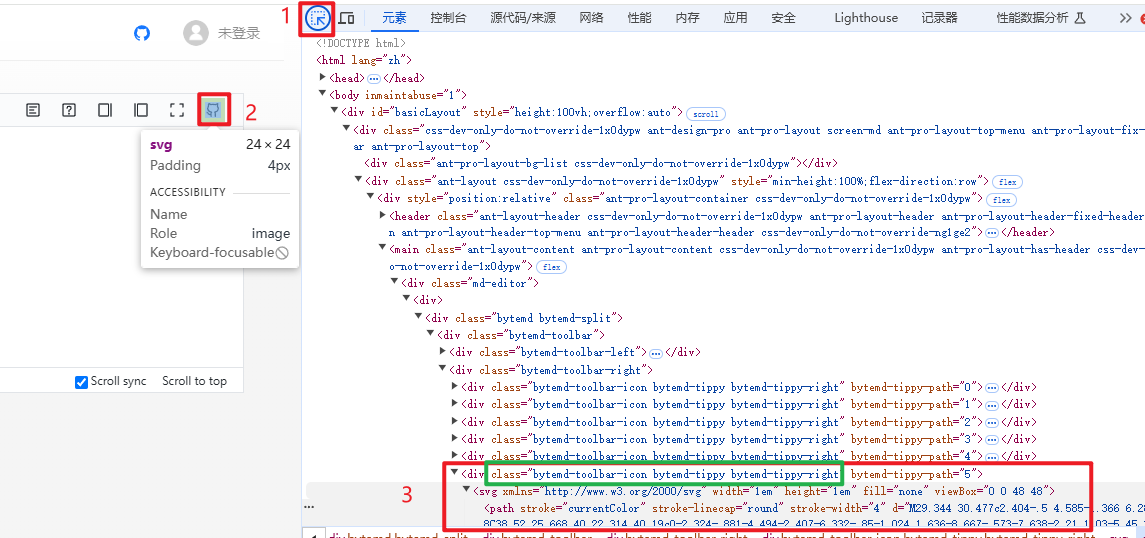Image resolution: width=1145 pixels, height=538 pixels.
Task: Toggle the Scroll sync checkbox
Action: 82,383
